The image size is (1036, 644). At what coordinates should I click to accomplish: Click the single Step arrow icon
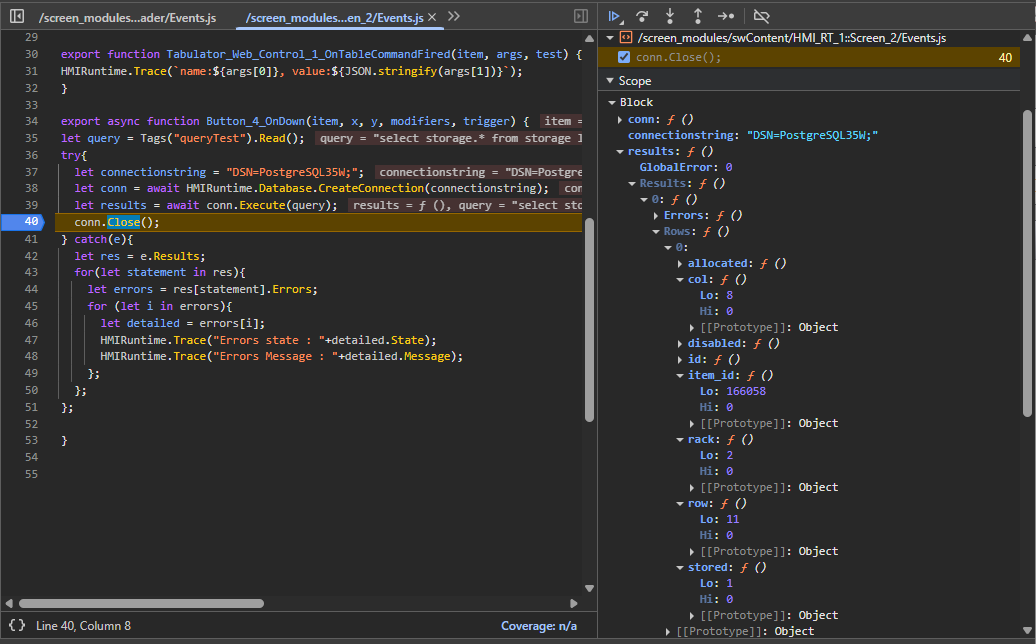[726, 16]
